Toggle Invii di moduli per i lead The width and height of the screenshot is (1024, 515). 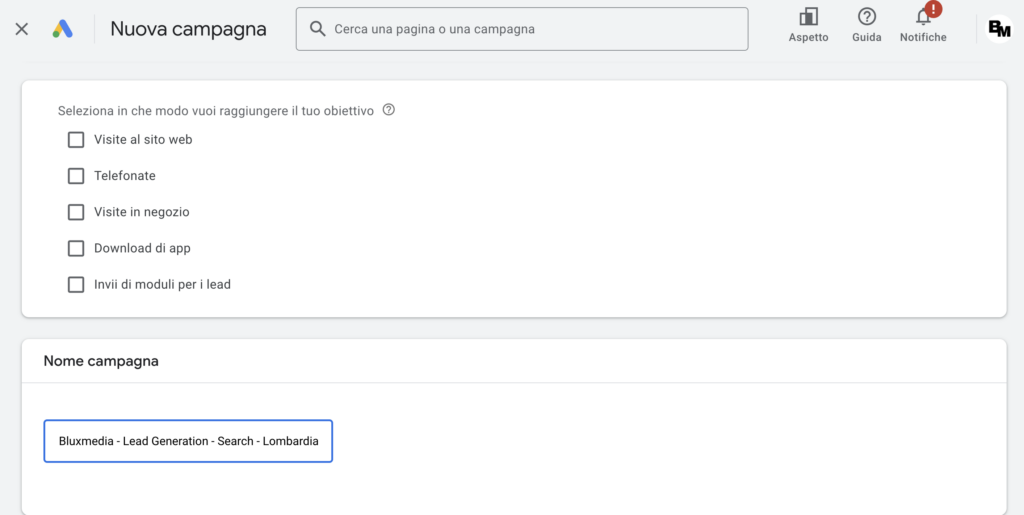(76, 284)
